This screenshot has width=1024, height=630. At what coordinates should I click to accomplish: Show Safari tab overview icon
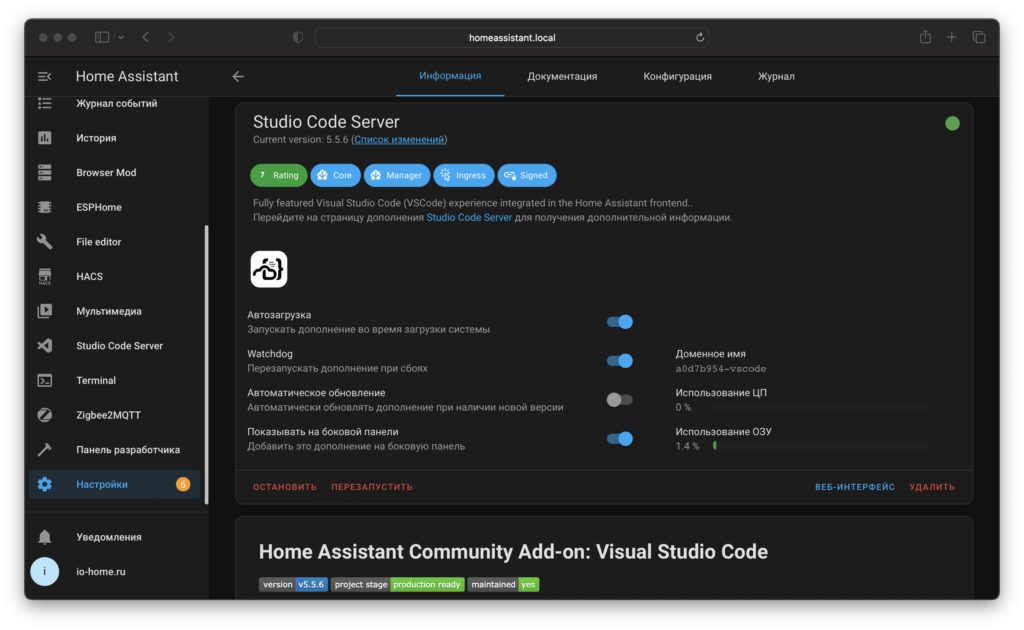(978, 37)
